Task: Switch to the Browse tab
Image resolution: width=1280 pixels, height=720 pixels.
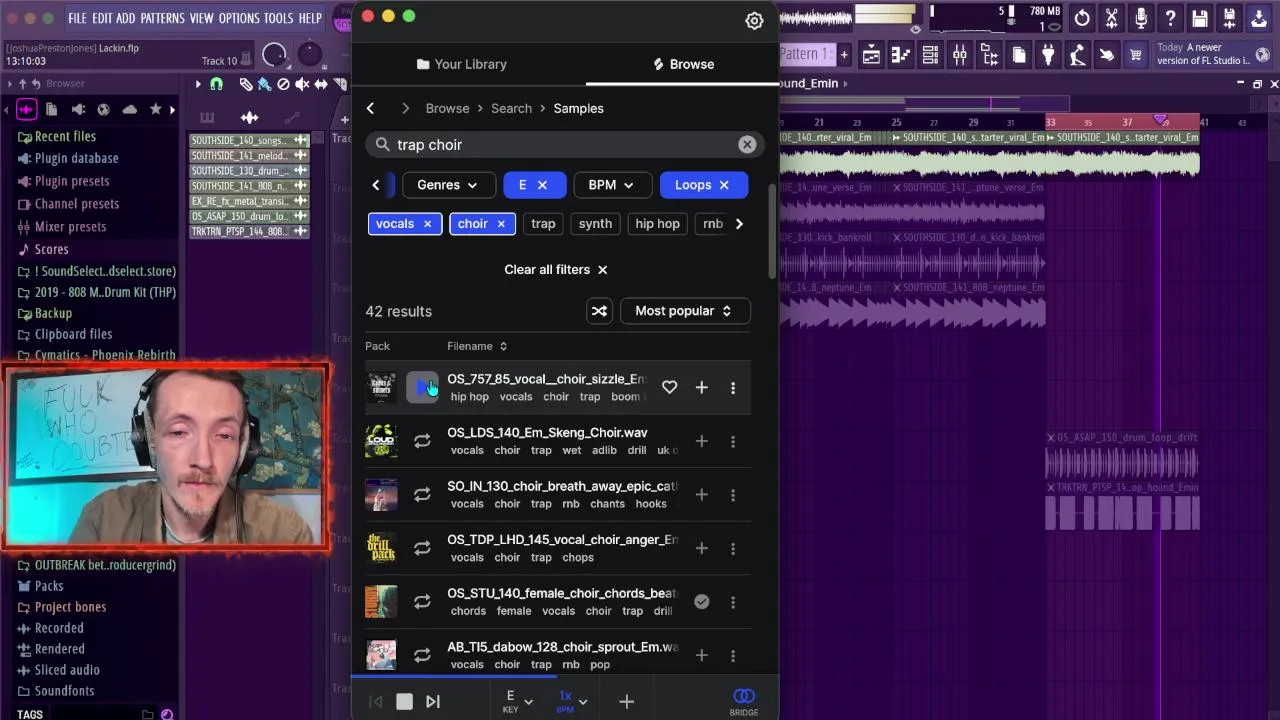Action: [x=683, y=64]
